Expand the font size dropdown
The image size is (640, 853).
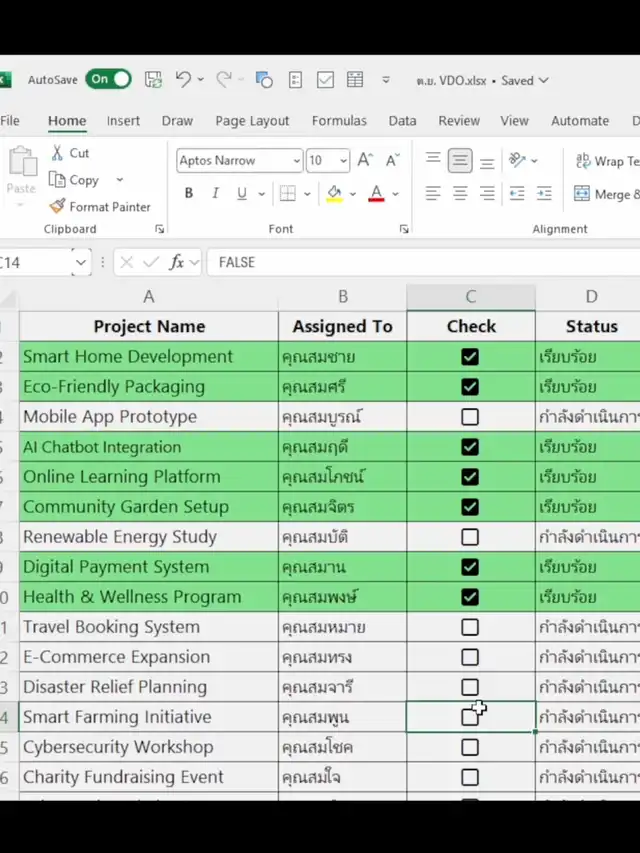click(x=343, y=161)
